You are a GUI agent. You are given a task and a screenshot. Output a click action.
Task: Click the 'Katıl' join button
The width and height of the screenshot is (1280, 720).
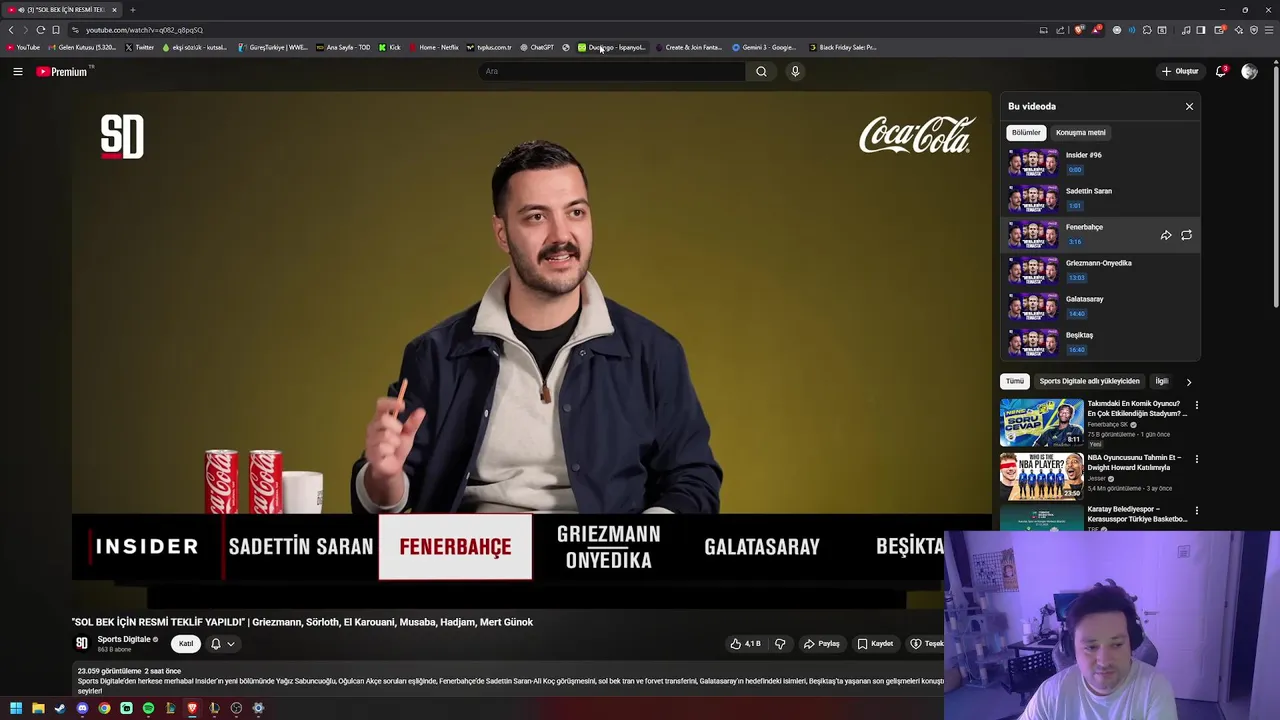186,644
